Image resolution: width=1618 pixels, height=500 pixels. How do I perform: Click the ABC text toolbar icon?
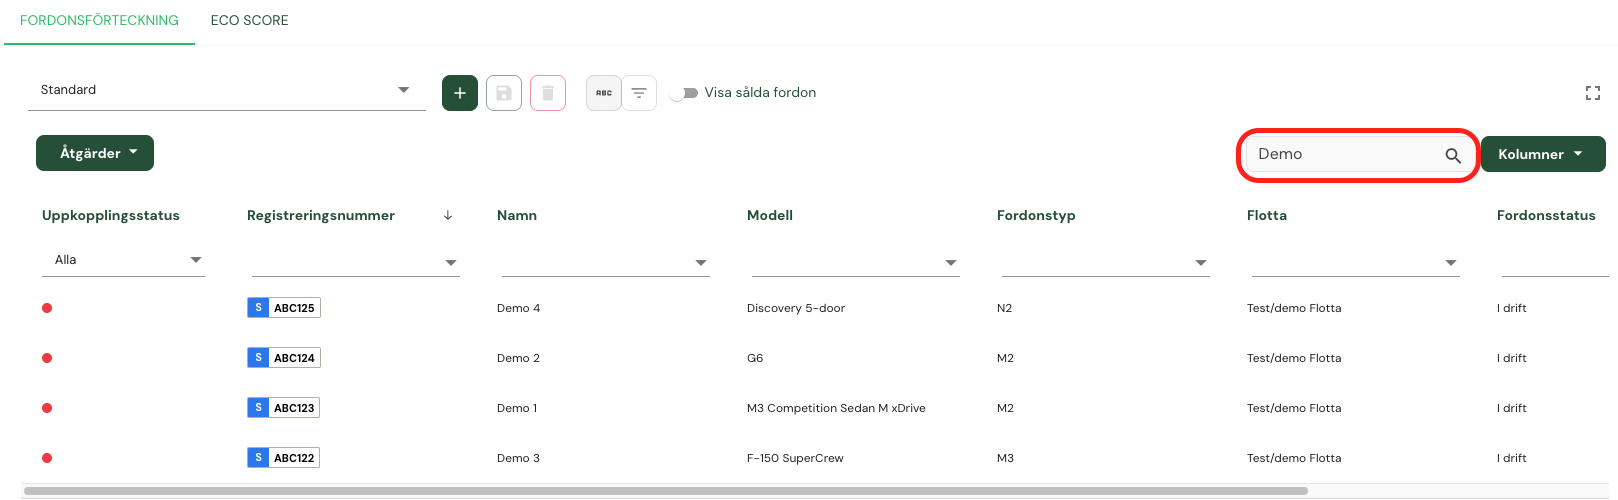[604, 93]
